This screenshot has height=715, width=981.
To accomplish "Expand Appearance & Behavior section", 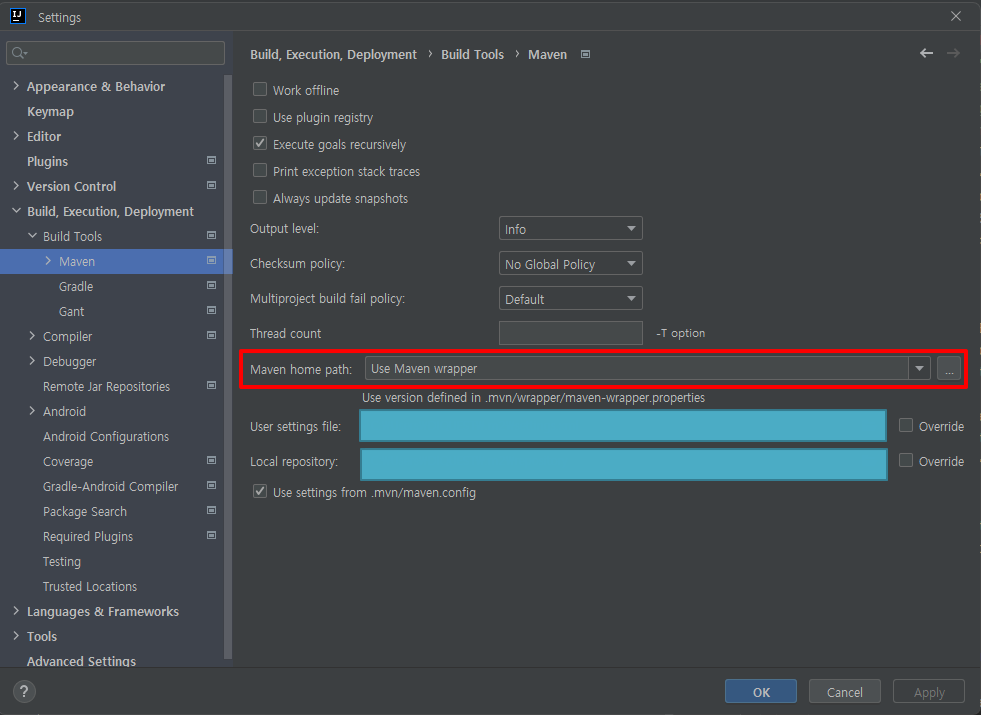I will pyautogui.click(x=16, y=86).
